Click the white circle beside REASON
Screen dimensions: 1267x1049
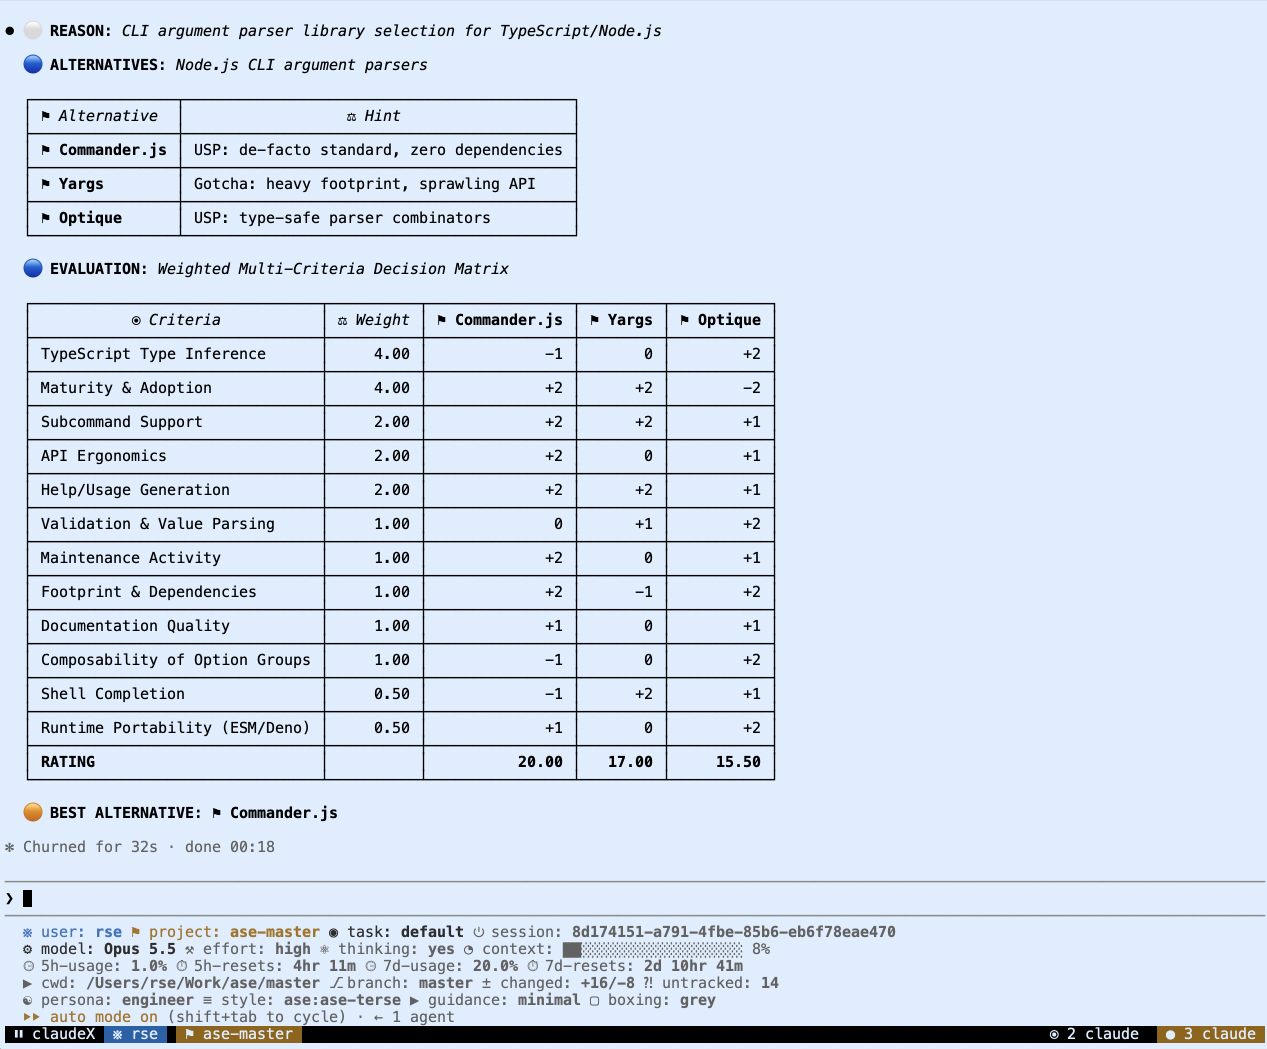click(x=33, y=30)
